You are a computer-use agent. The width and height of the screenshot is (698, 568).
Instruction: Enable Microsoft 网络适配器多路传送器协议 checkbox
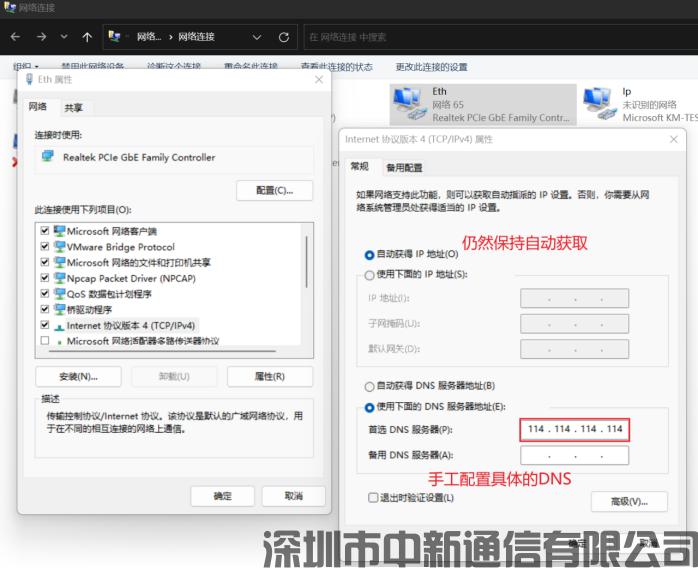[45, 341]
